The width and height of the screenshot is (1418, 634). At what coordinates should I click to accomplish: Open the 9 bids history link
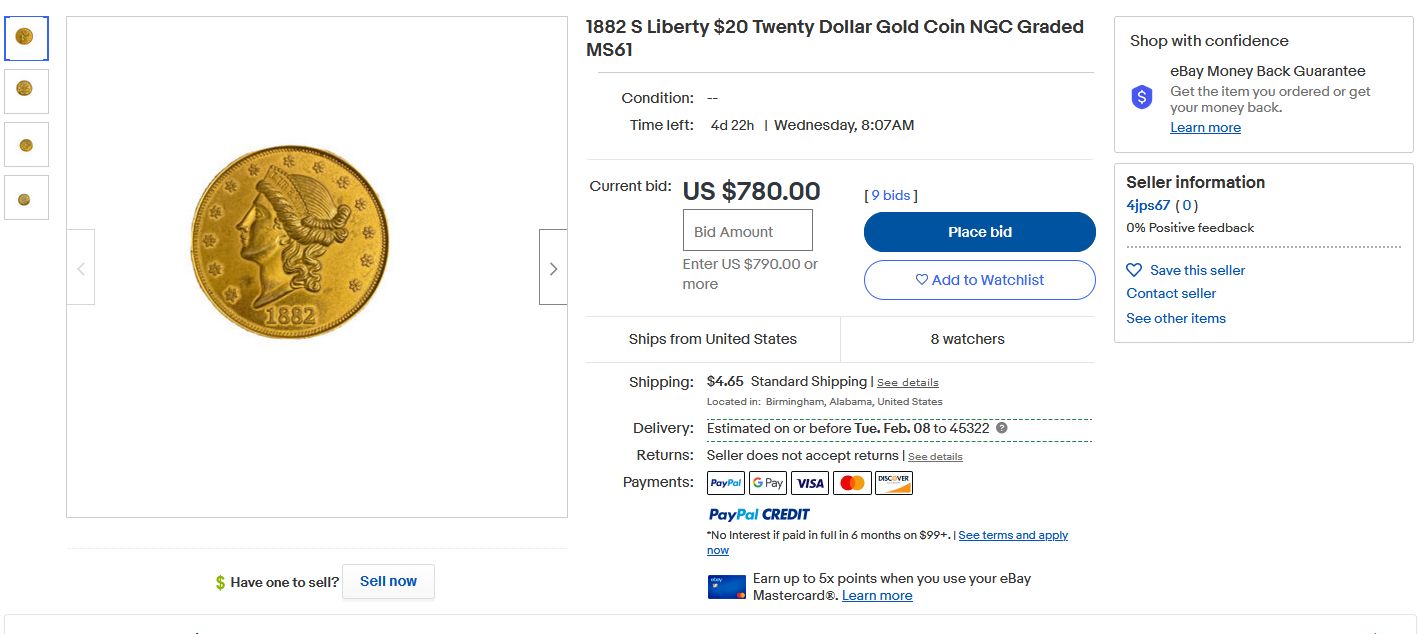coord(890,195)
